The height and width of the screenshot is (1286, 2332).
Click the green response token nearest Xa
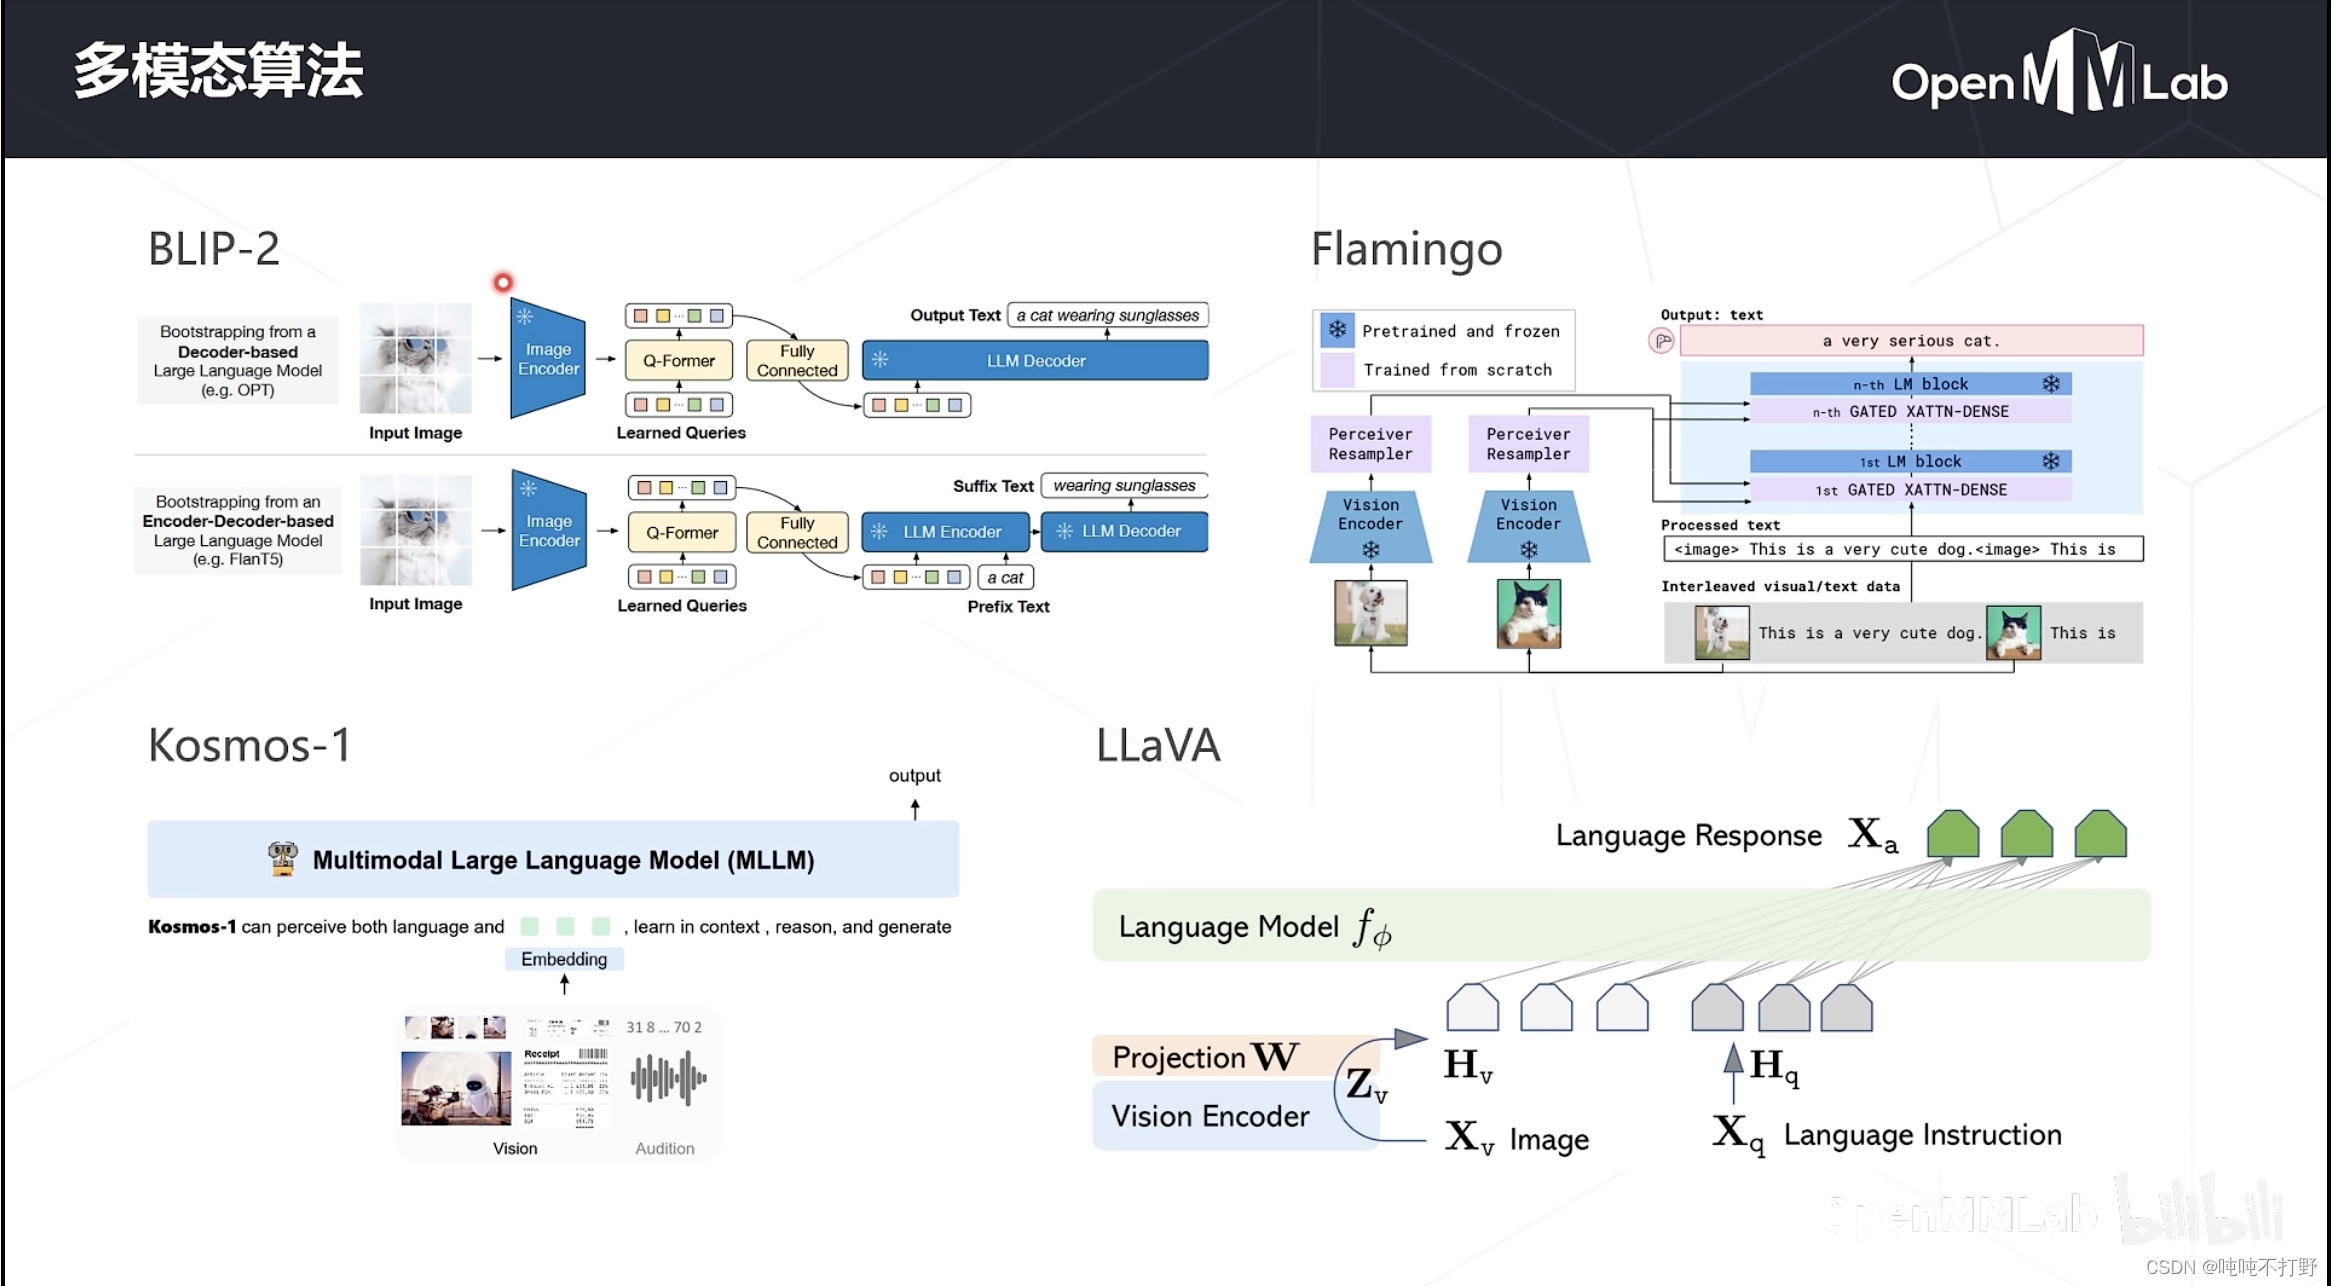[x=1953, y=833]
